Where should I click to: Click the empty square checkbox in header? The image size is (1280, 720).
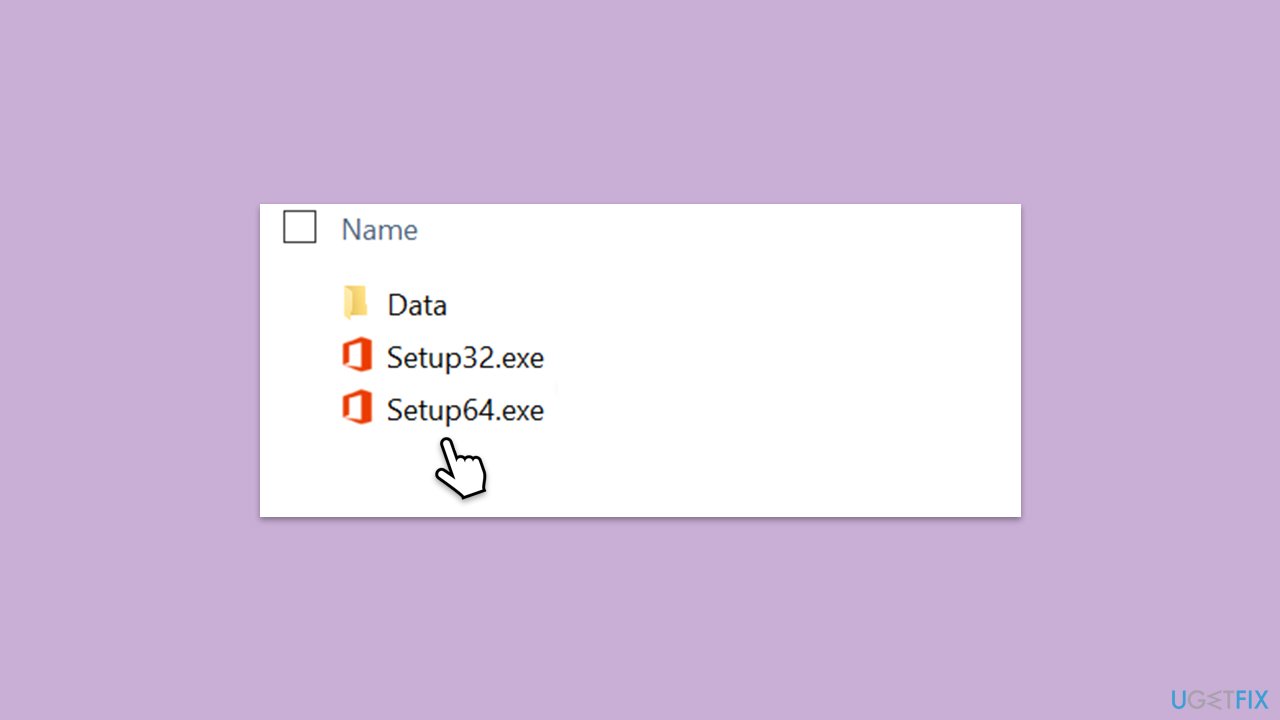coord(300,228)
